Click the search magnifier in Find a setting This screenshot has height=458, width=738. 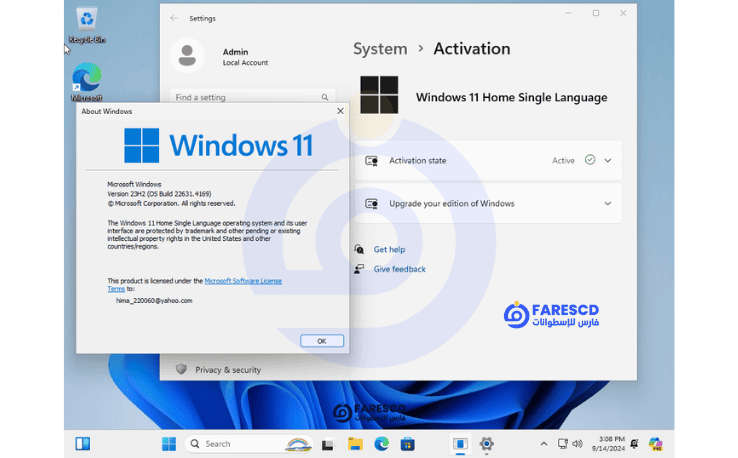click(x=325, y=97)
